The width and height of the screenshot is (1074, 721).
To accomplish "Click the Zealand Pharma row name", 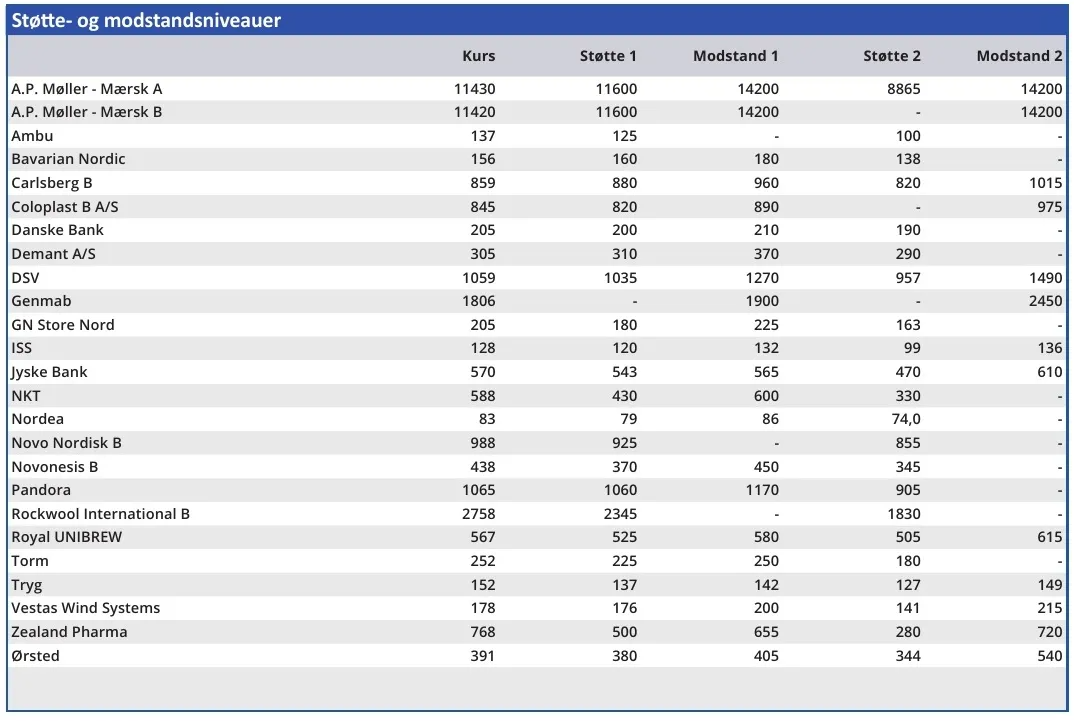I will tap(70, 632).
